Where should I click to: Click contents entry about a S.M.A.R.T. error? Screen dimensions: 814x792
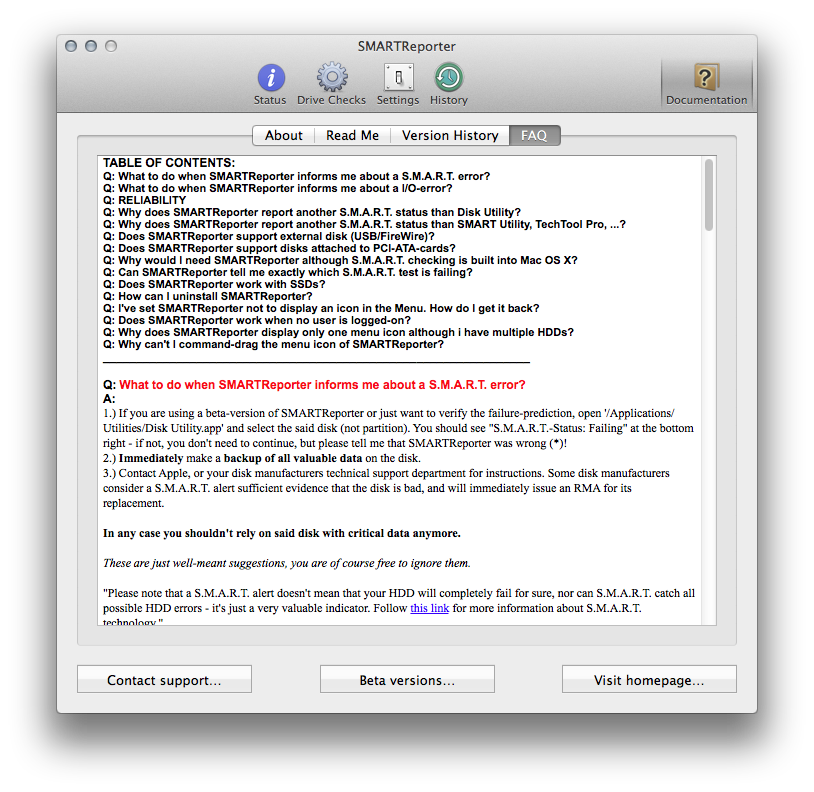pos(296,176)
